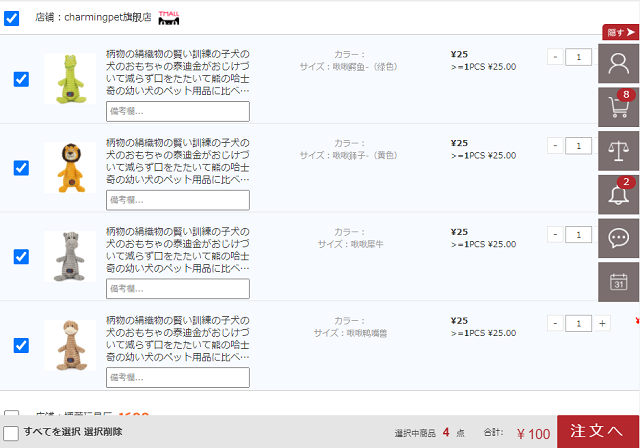Open the lion toy product title

coord(178,161)
